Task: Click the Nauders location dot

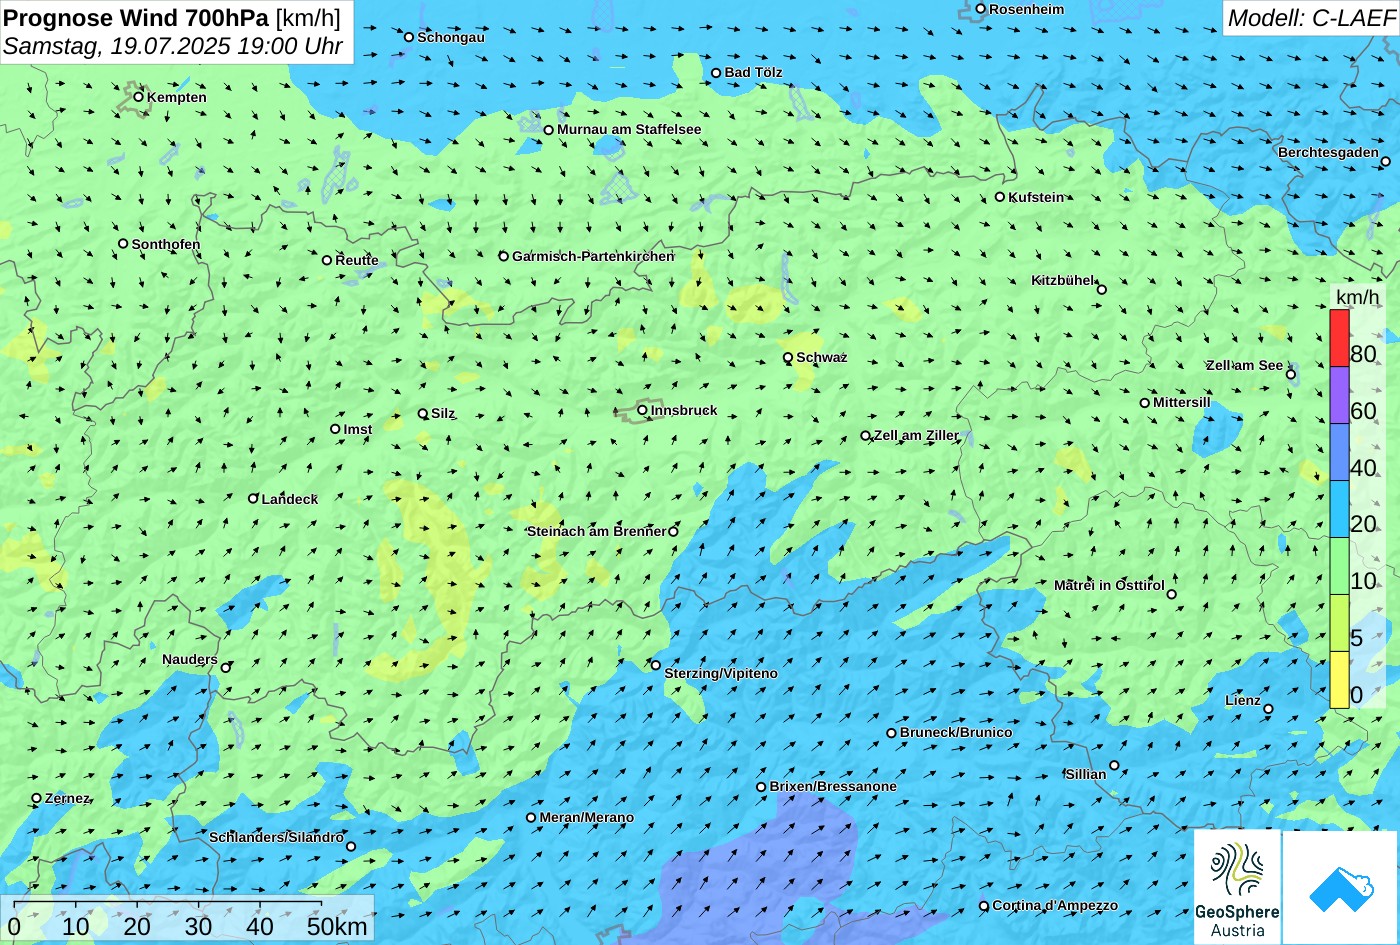Action: tap(226, 667)
